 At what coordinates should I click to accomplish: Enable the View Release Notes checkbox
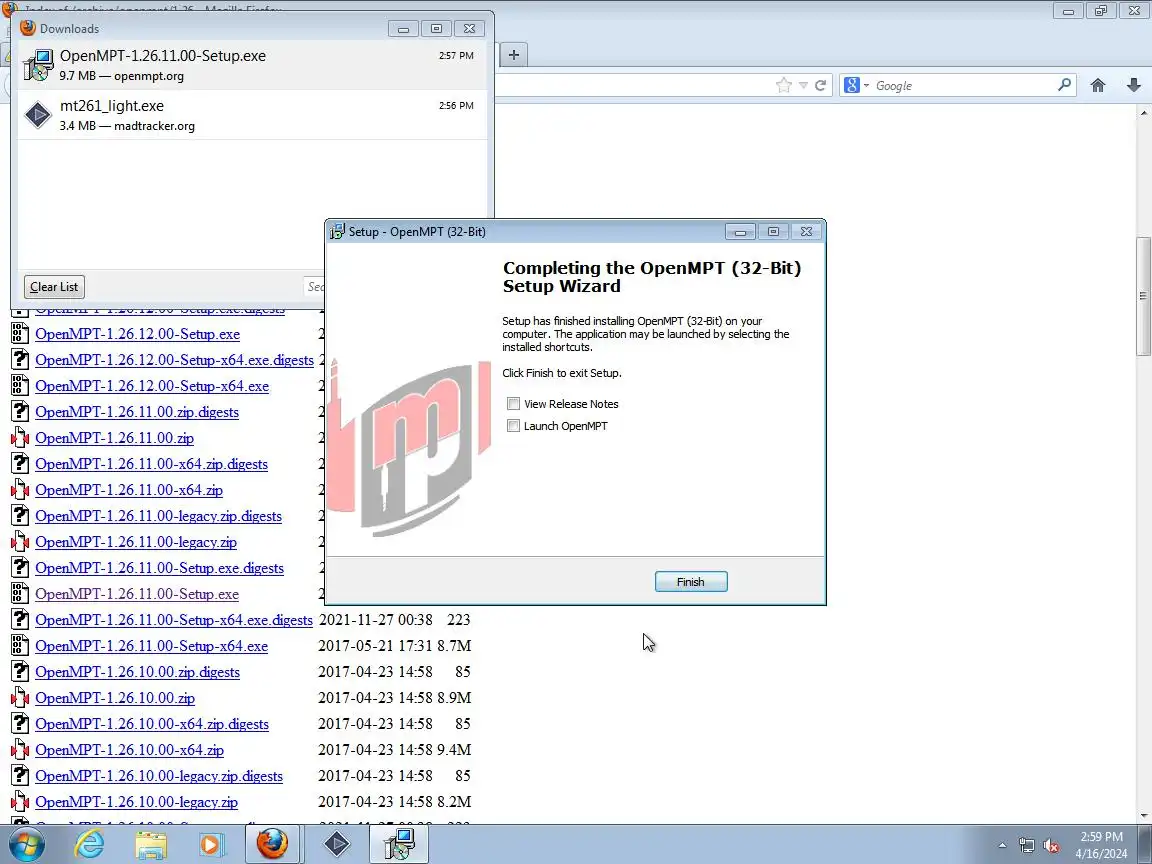[x=514, y=403]
